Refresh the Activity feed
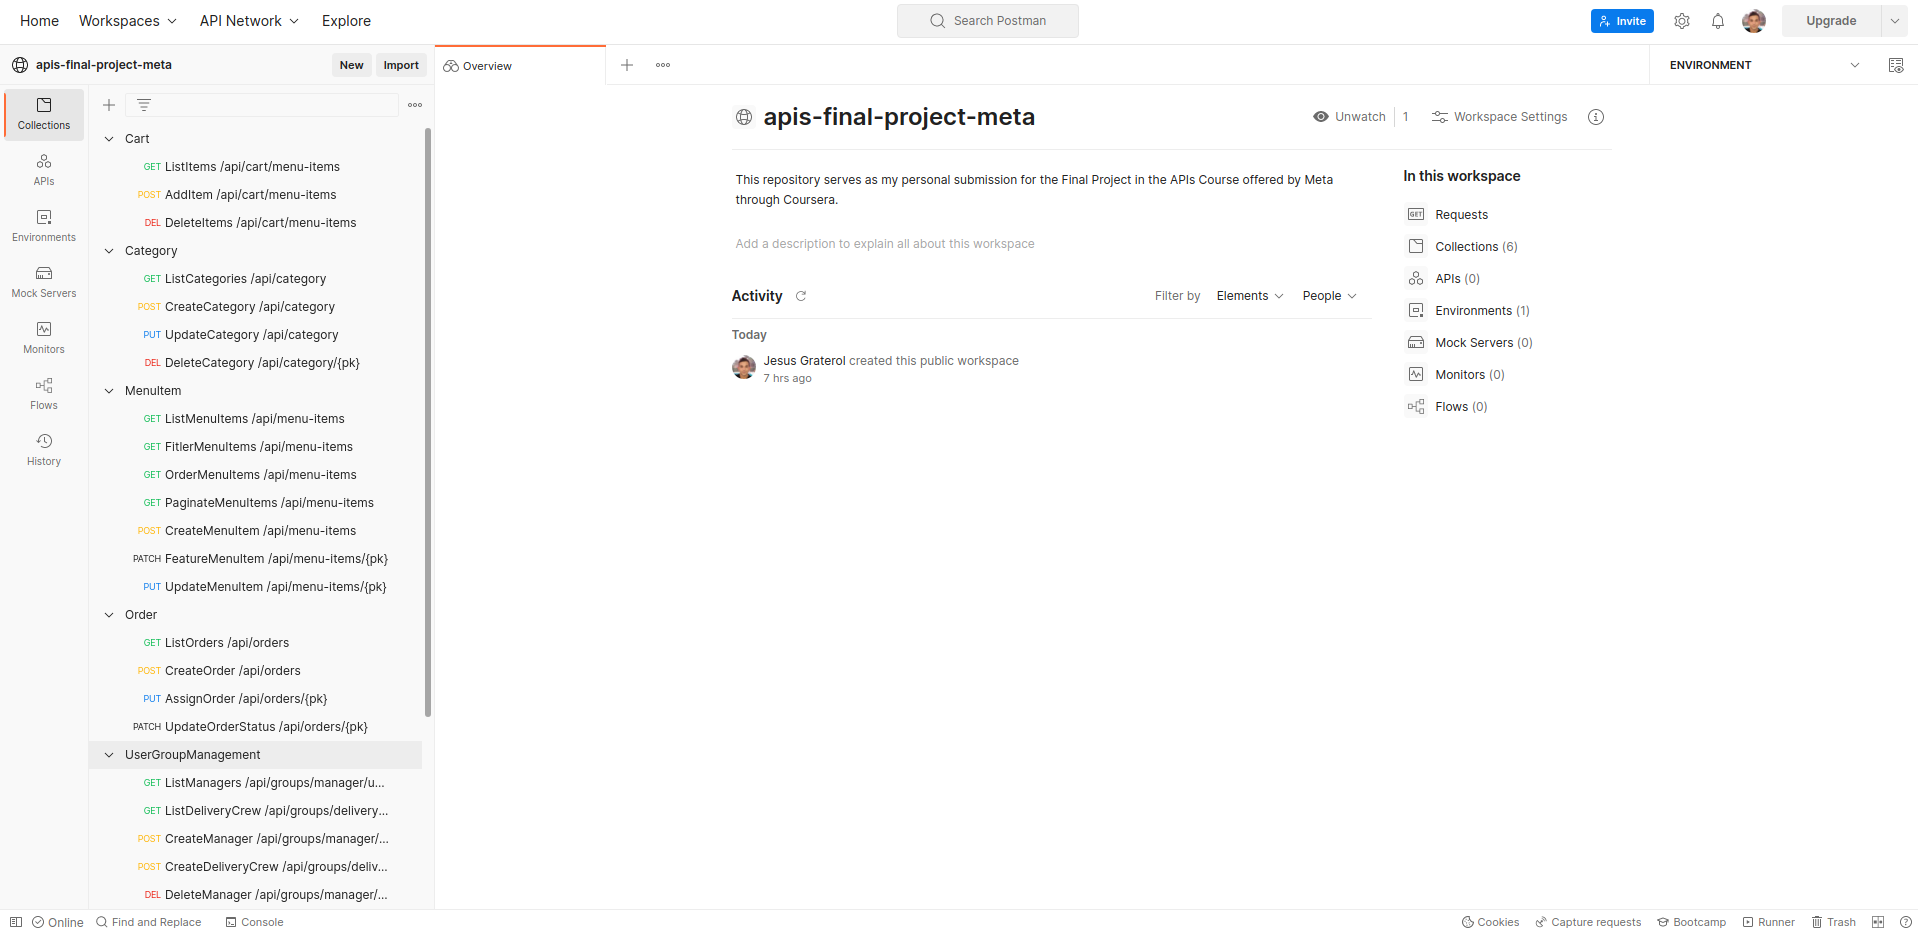1918x932 pixels. 801,296
